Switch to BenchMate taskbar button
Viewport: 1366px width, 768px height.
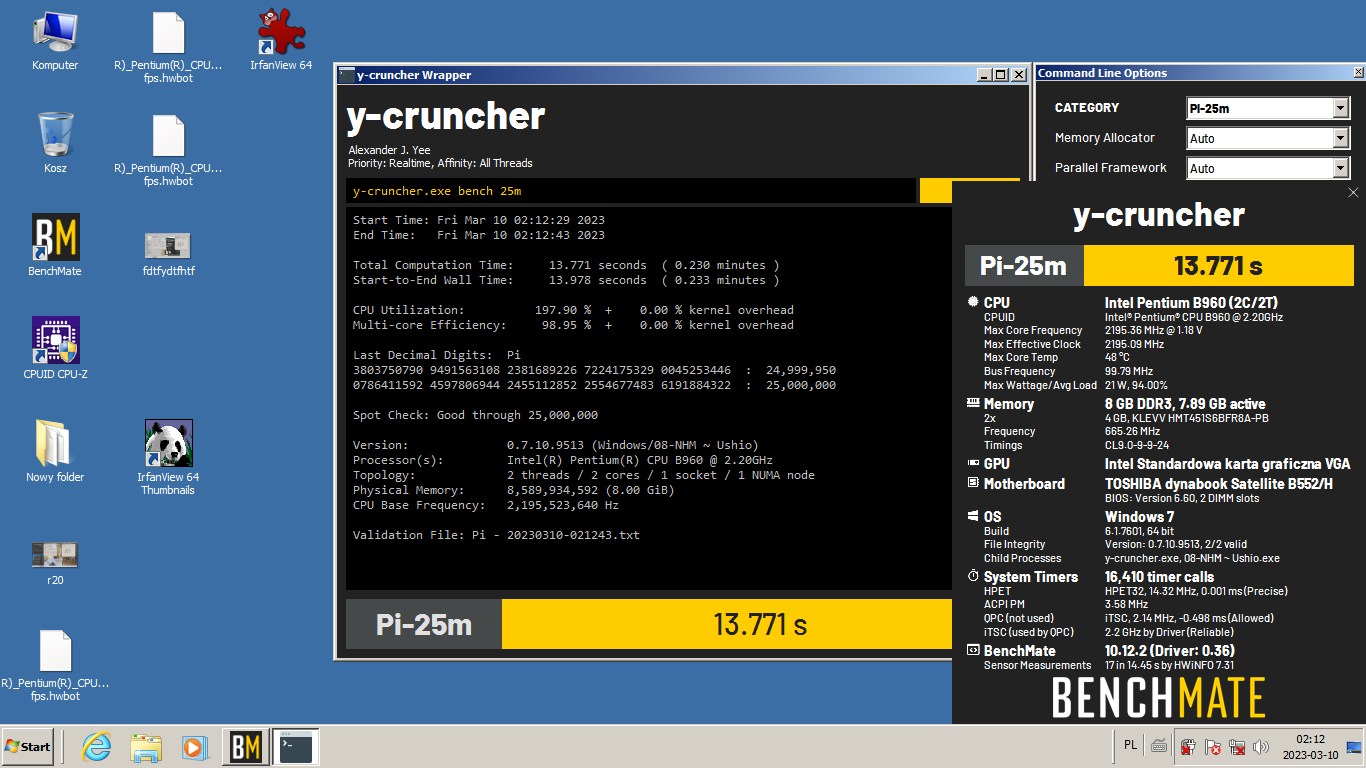[x=245, y=746]
